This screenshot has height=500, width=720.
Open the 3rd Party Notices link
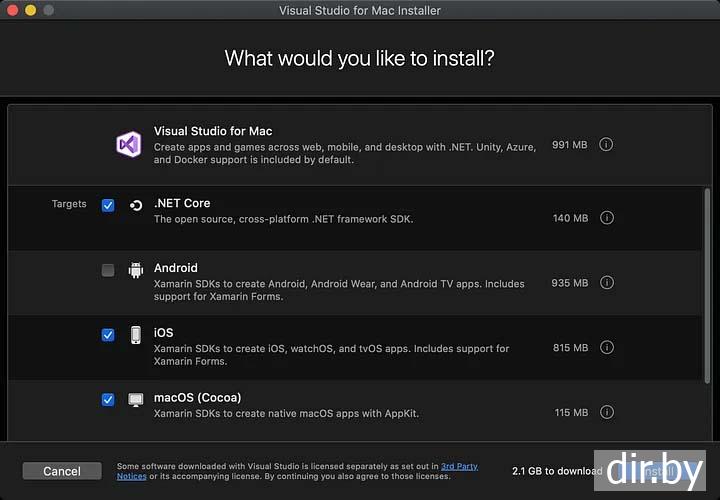(459, 466)
